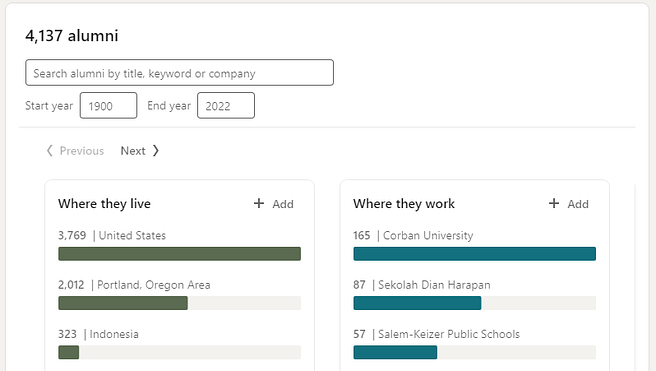Click the 3,769 United States label
This screenshot has height=371, width=656.
coord(112,235)
